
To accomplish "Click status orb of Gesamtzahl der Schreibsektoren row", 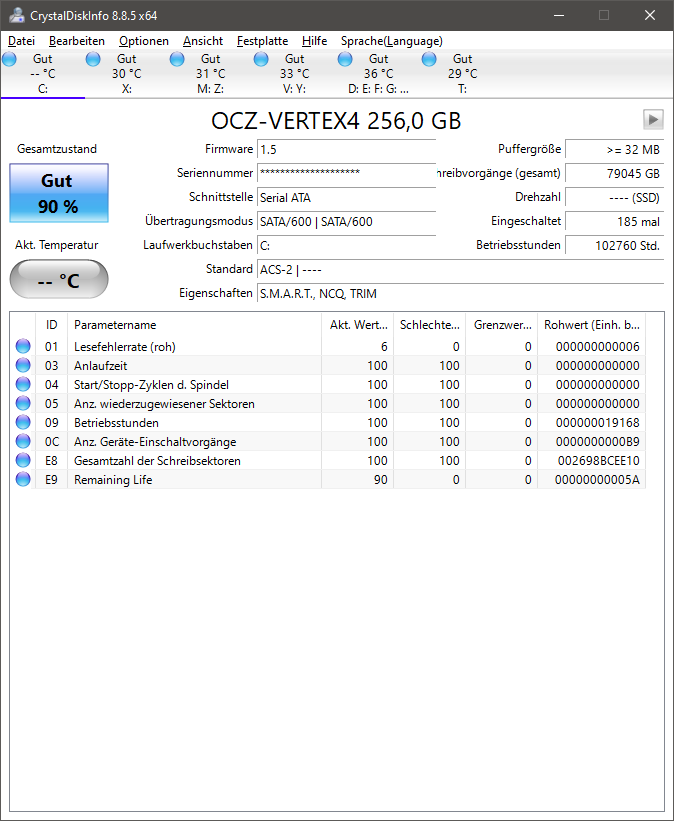I will click(23, 460).
